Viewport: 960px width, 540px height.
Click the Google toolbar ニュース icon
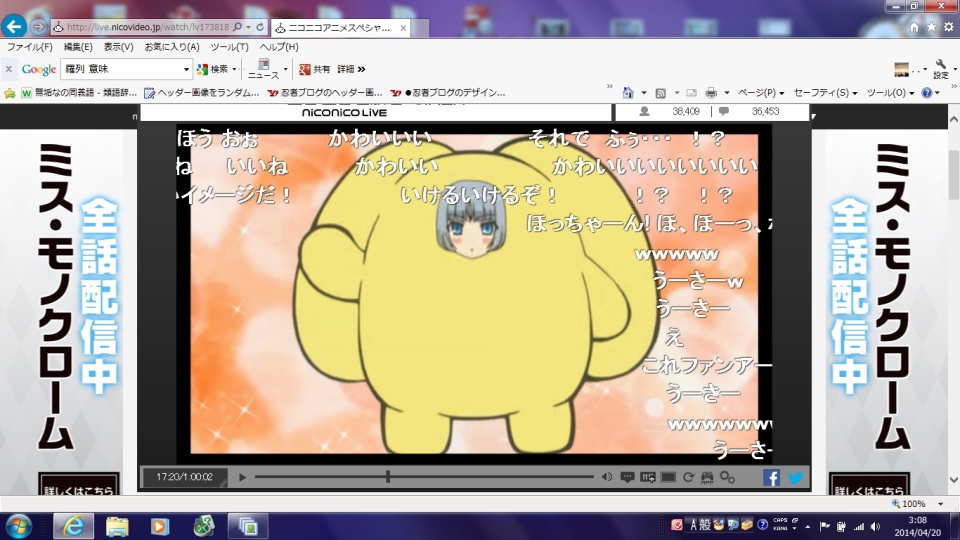point(263,69)
